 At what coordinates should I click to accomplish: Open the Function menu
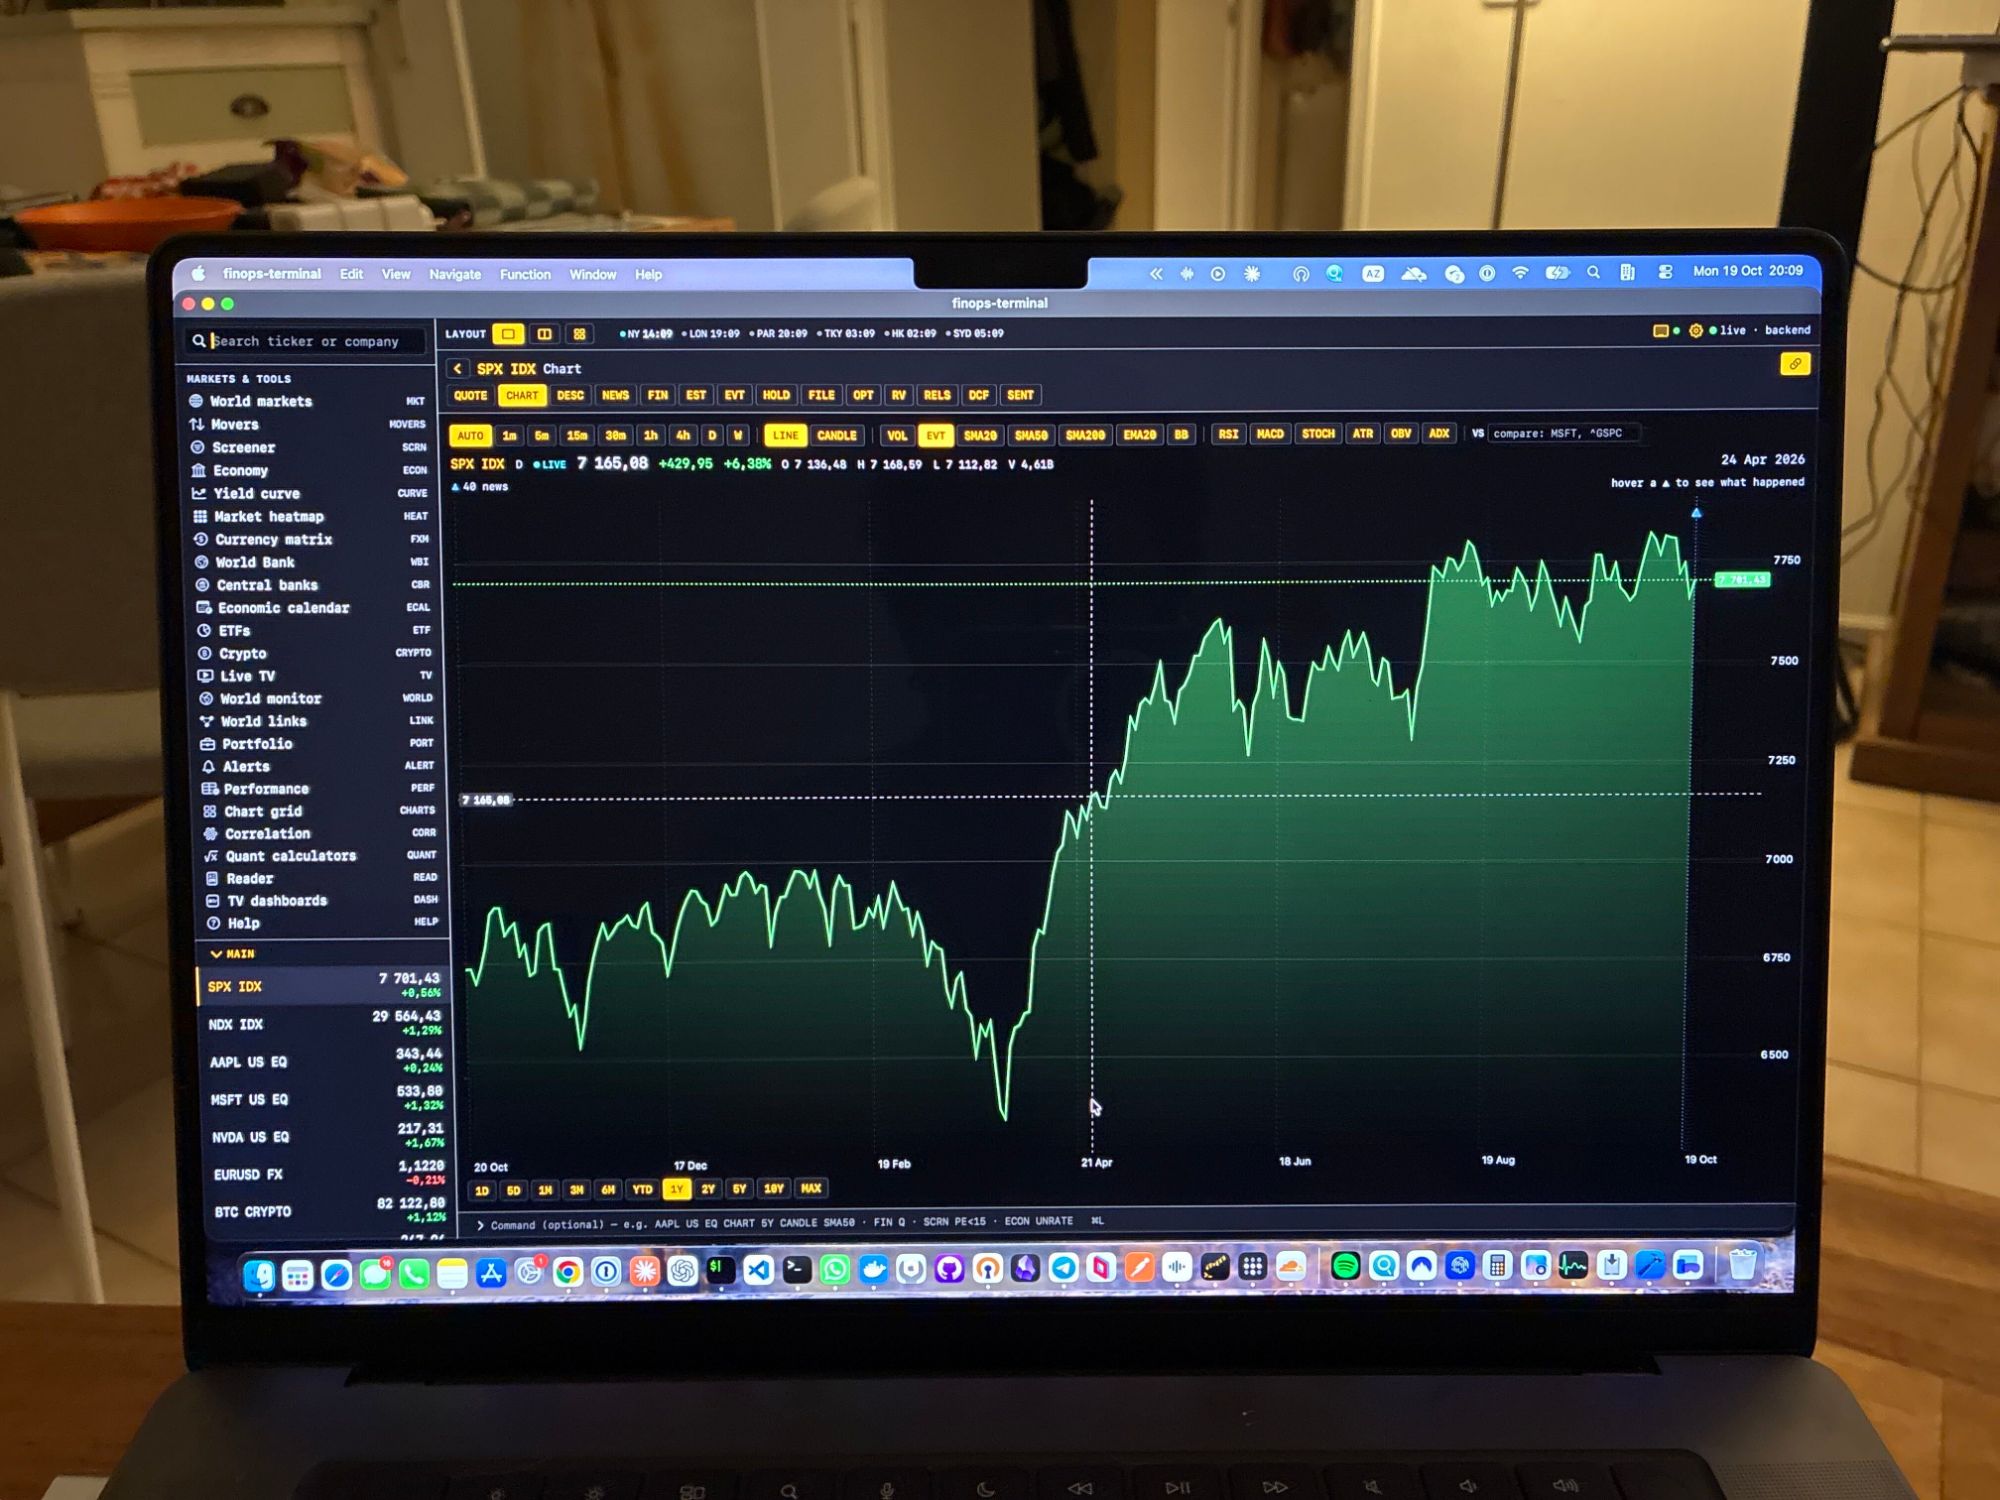(525, 275)
